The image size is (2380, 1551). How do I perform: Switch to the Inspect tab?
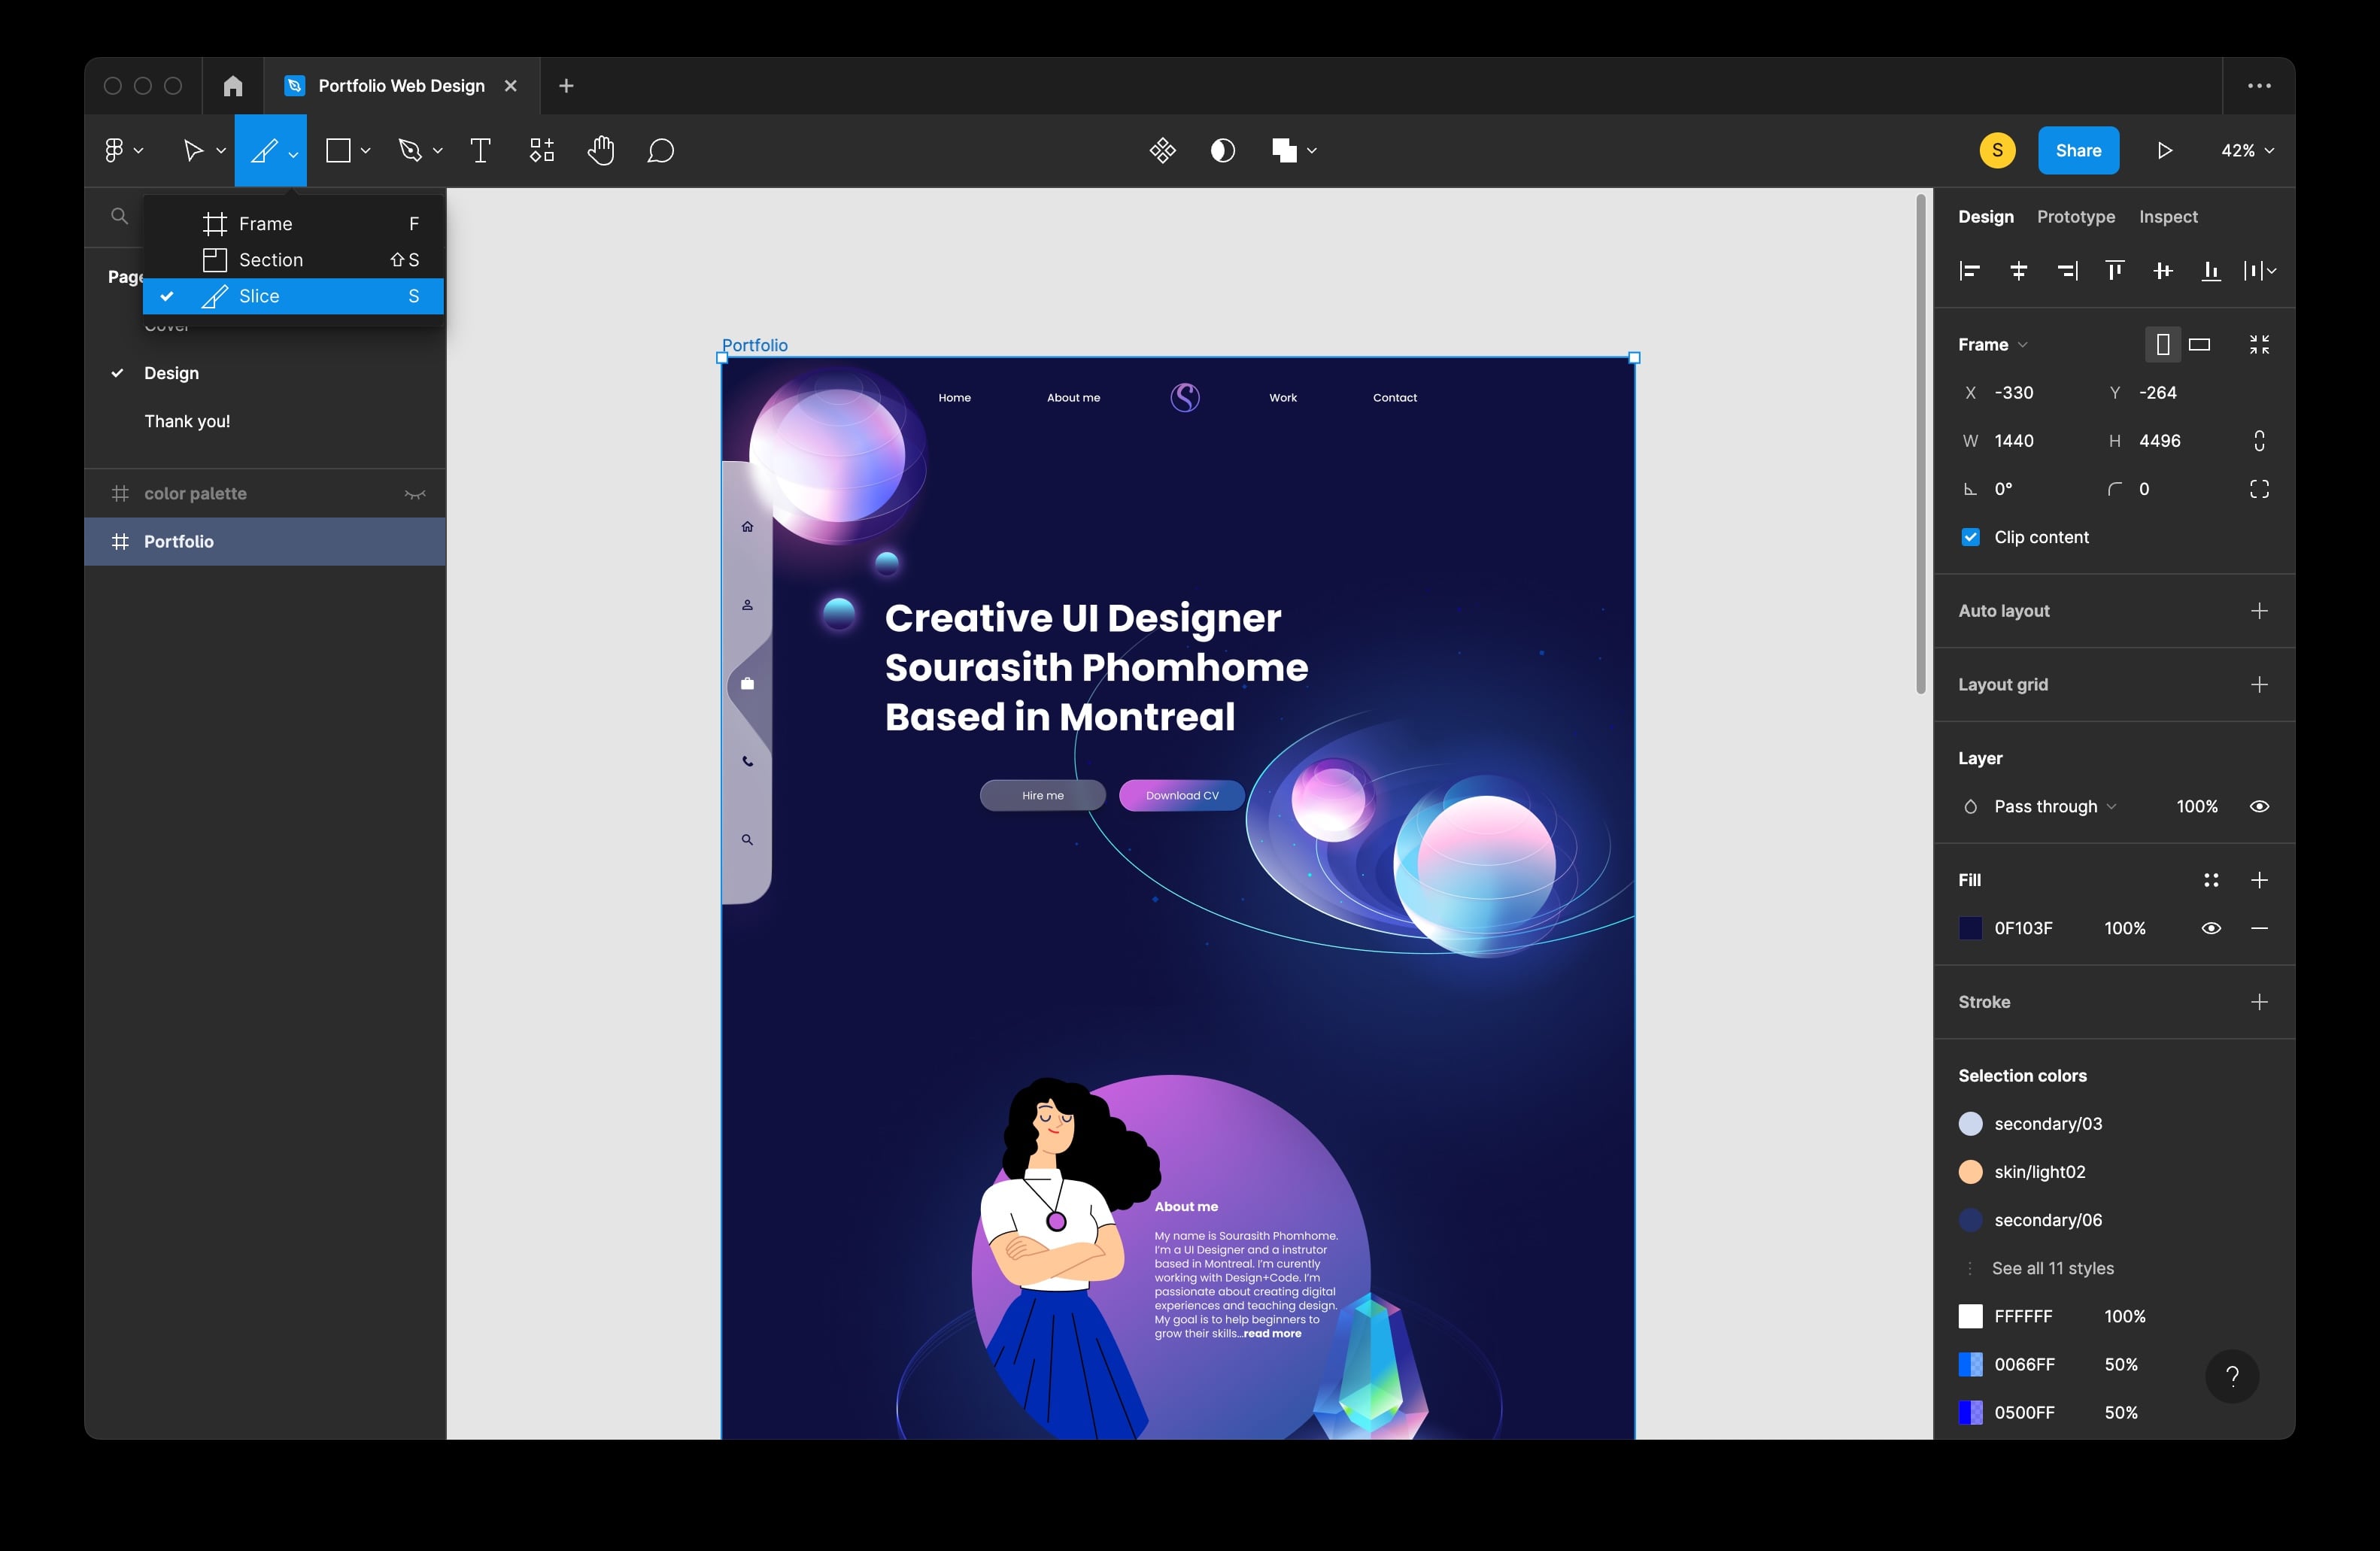[2168, 216]
